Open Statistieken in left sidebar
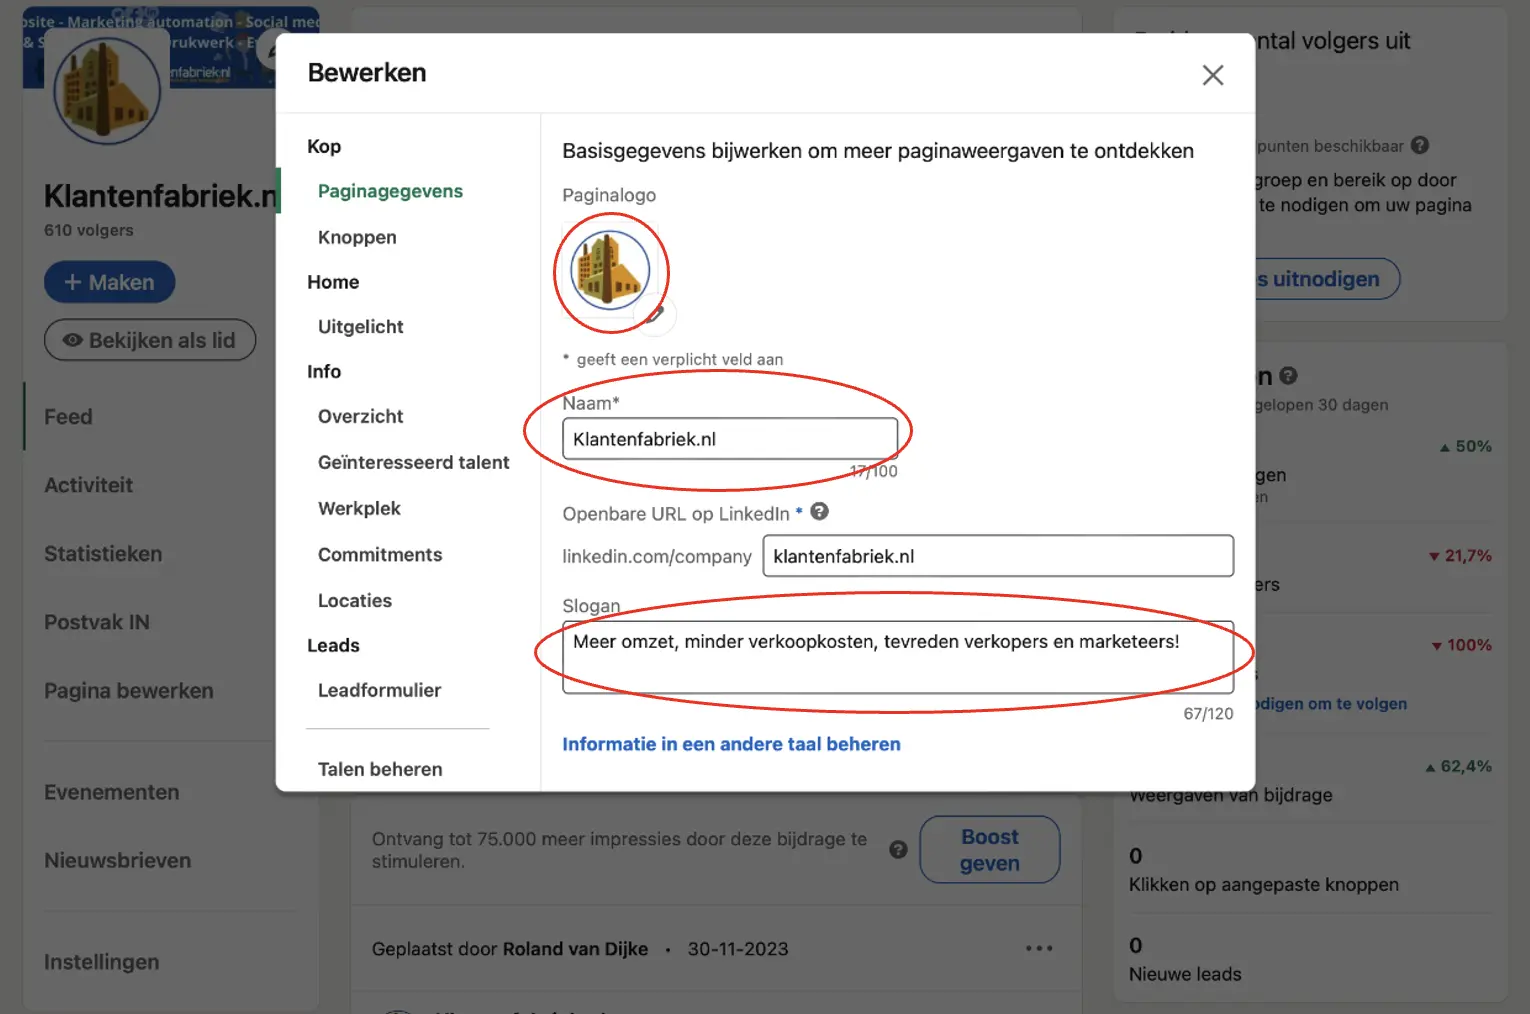Screen dimensions: 1530x1014 pyautogui.click(x=103, y=554)
